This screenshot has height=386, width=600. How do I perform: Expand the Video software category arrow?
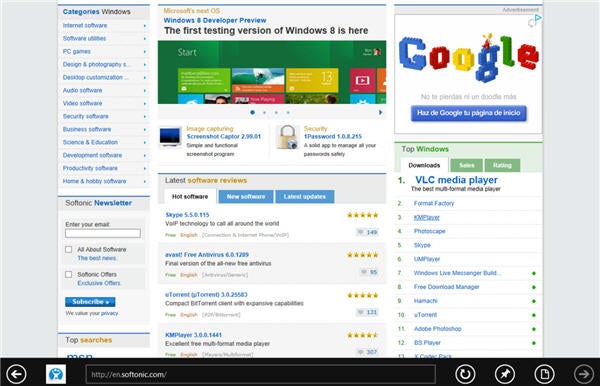point(145,104)
